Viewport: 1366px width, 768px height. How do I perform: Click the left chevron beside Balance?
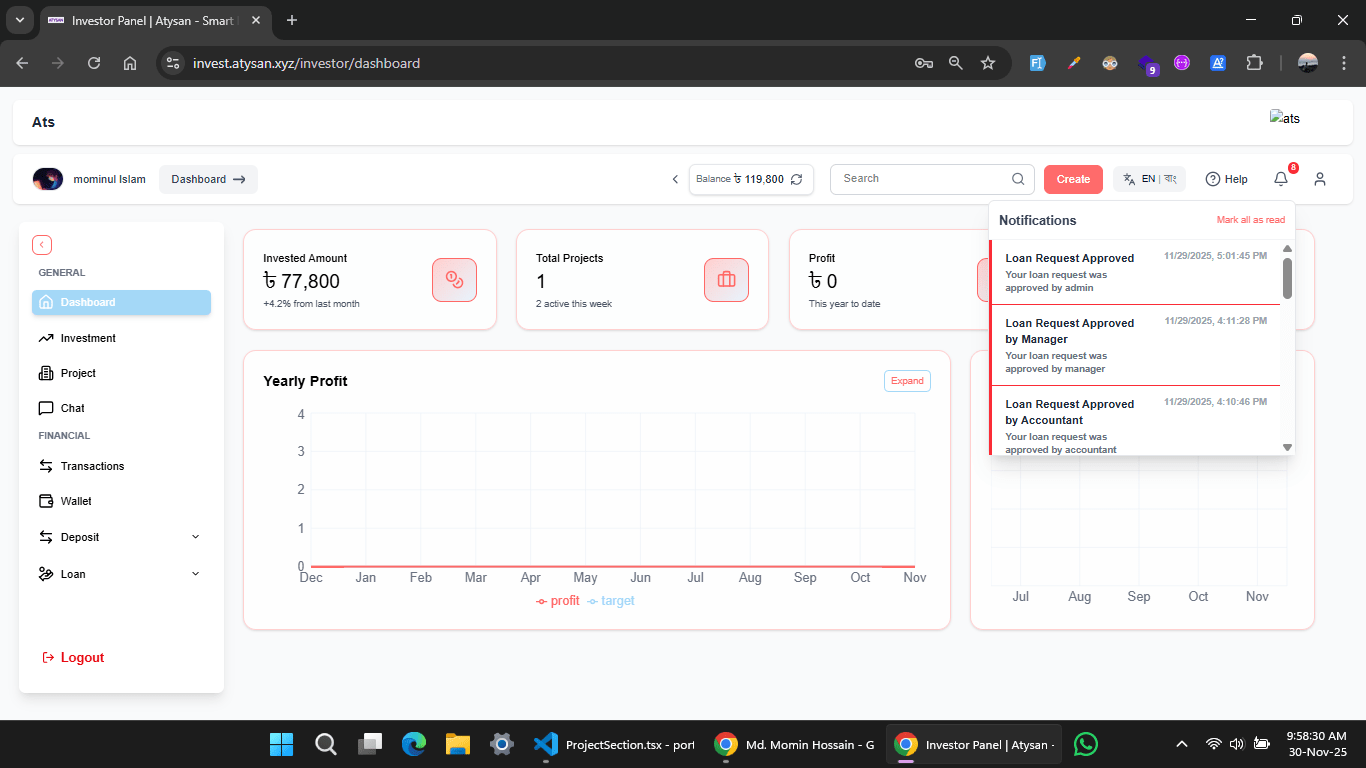click(x=675, y=179)
